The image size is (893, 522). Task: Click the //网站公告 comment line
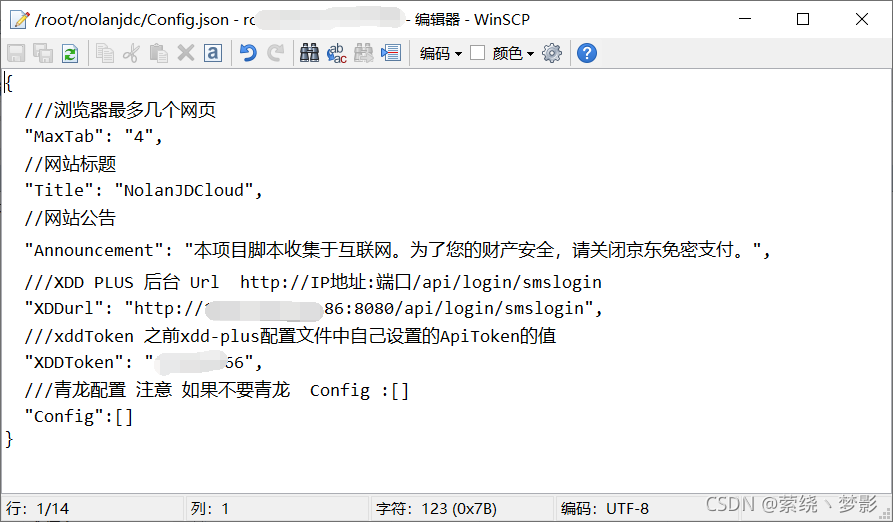pos(70,218)
